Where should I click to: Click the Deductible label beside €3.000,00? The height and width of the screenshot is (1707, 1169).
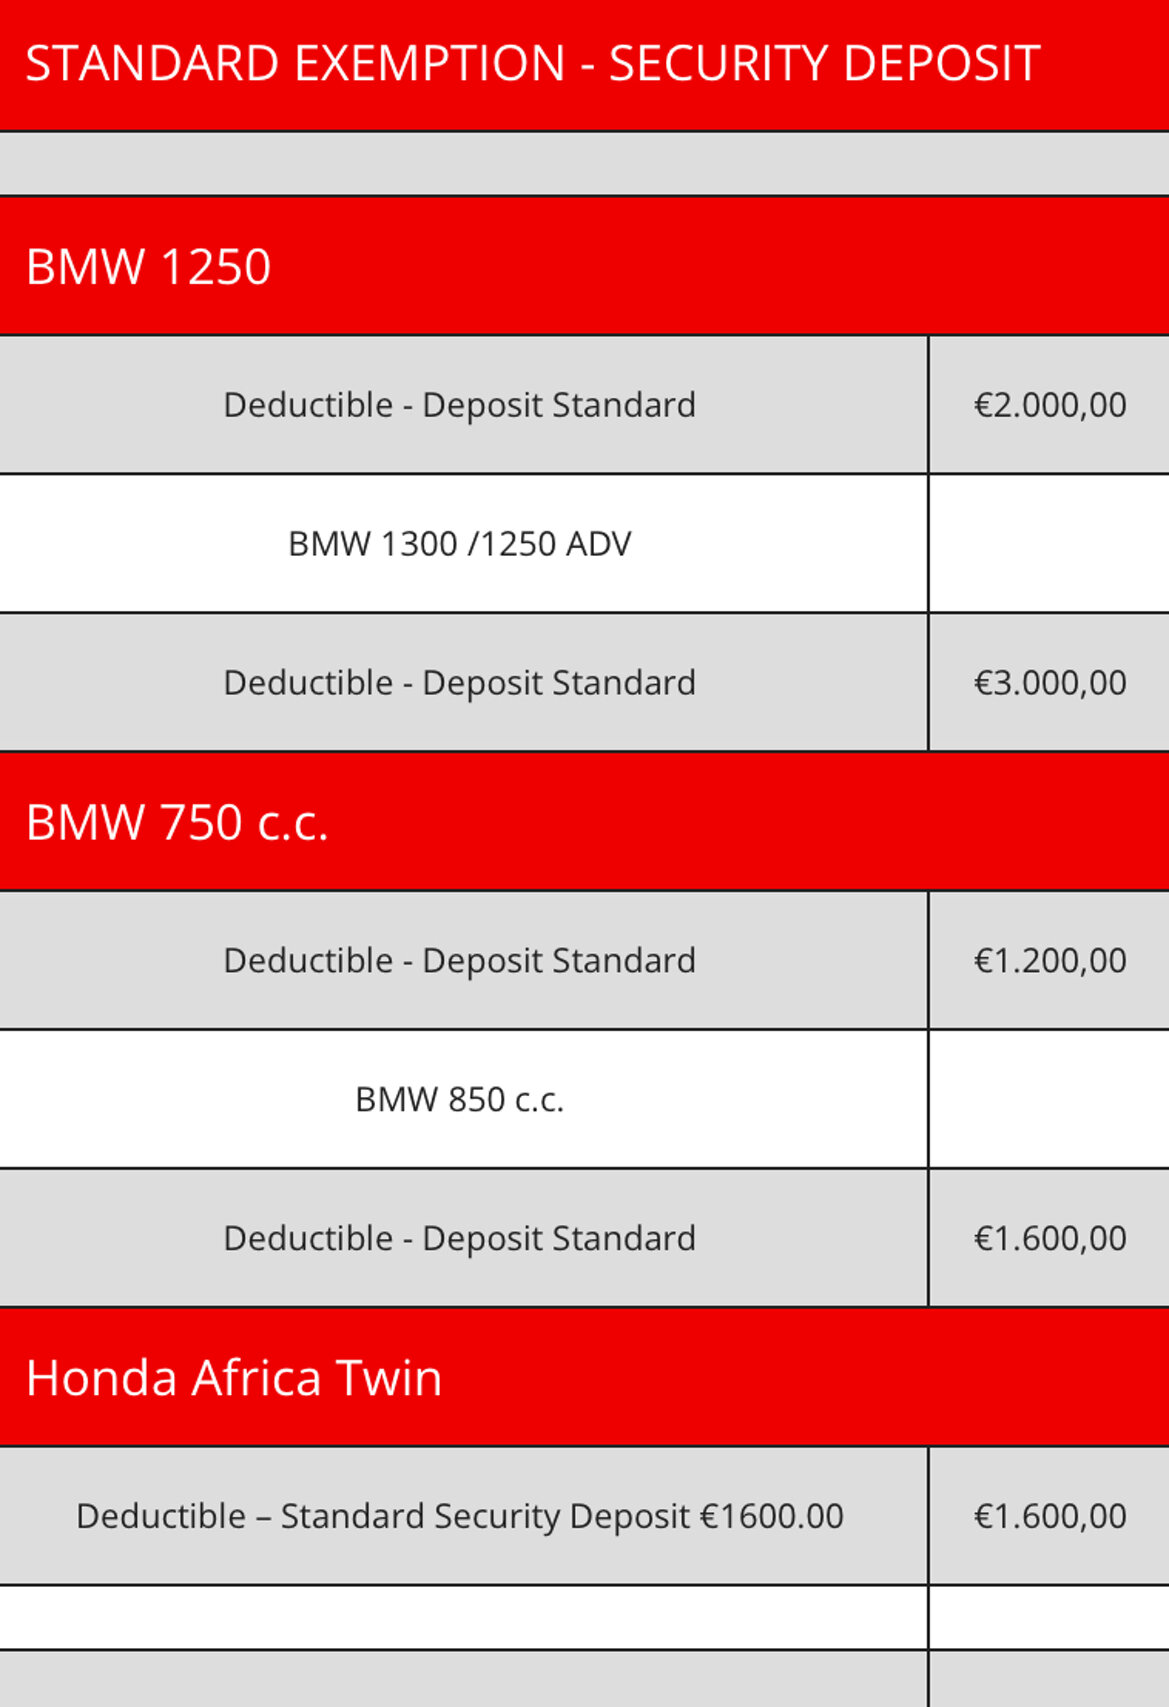[x=459, y=683]
